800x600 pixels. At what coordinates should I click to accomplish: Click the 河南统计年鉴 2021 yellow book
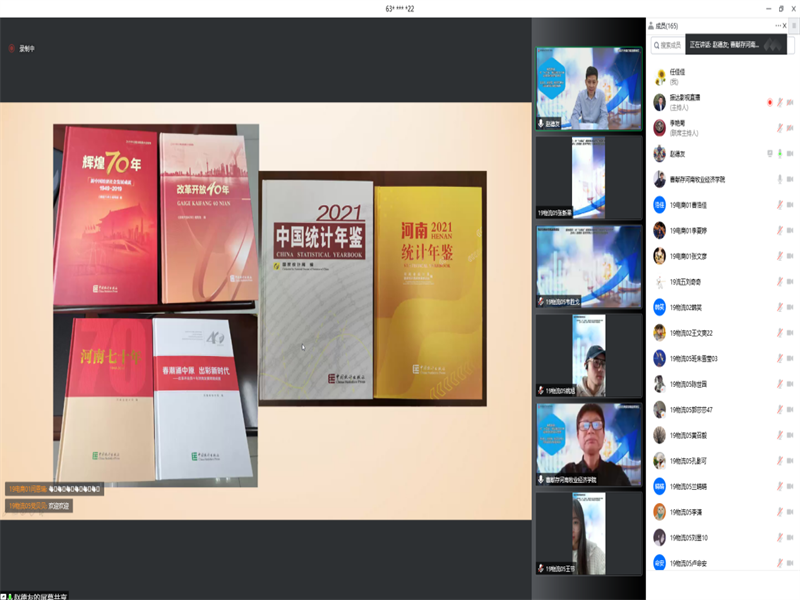click(x=428, y=295)
